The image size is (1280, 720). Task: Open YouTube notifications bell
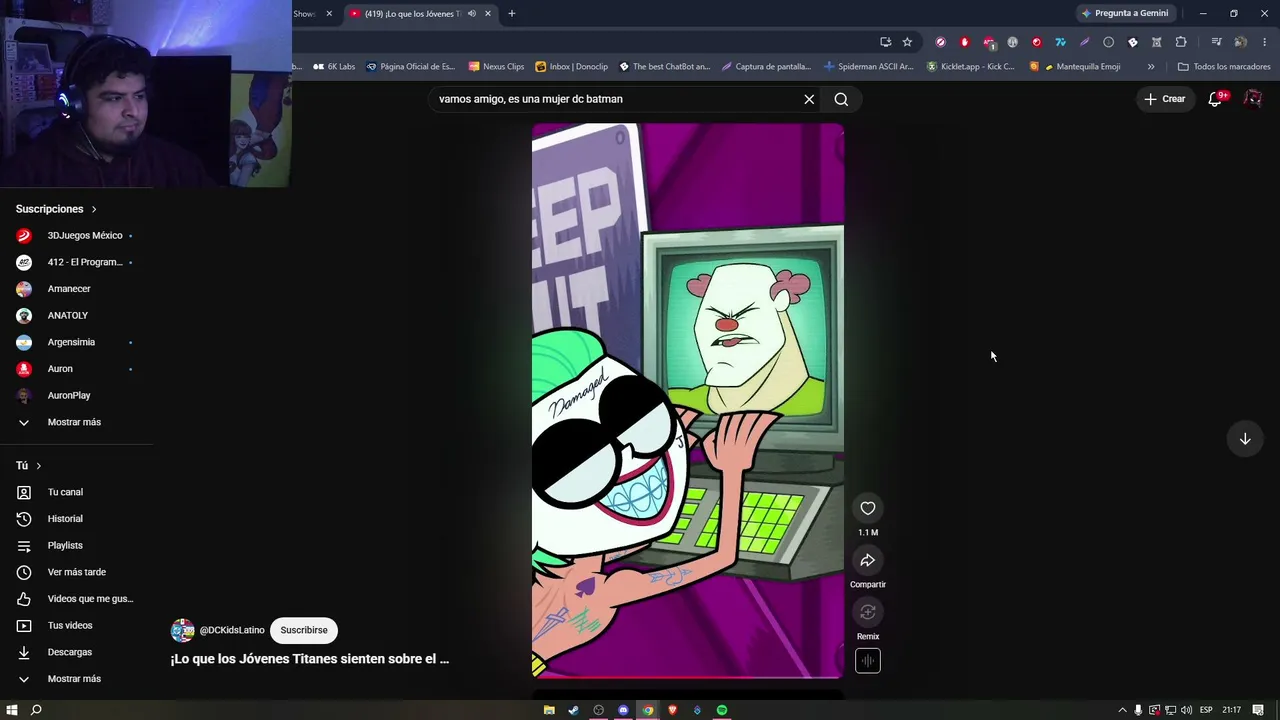[x=1216, y=99]
